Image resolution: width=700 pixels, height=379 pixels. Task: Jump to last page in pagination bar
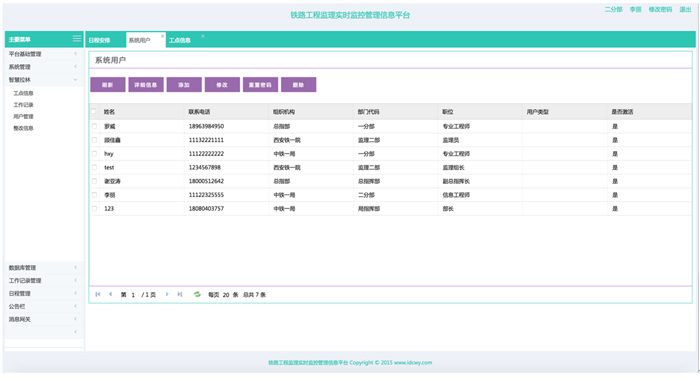pyautogui.click(x=179, y=294)
